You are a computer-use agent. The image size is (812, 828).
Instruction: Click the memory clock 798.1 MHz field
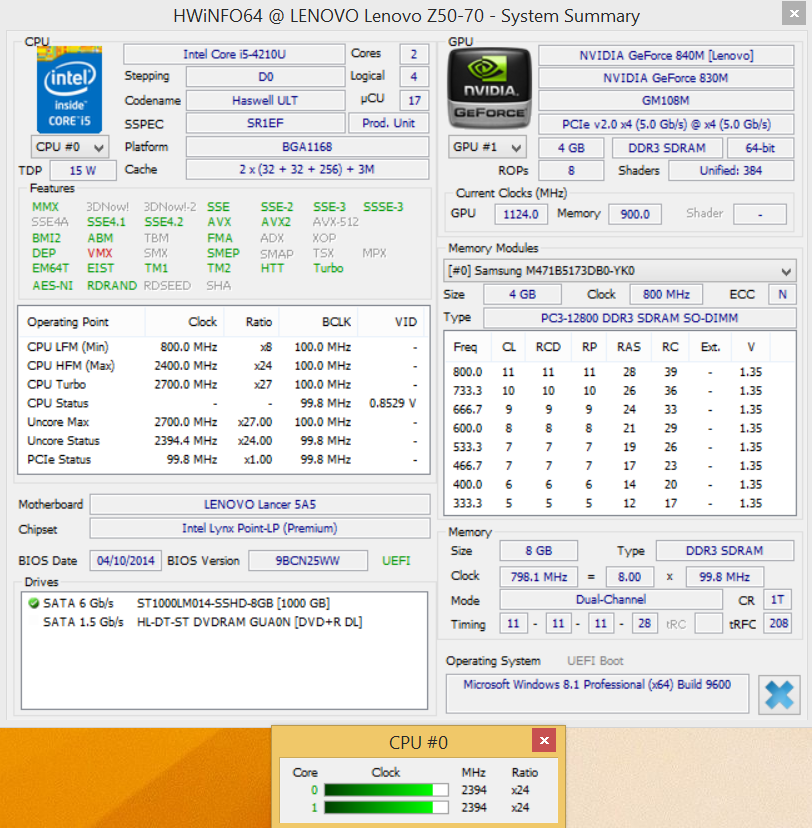click(539, 577)
